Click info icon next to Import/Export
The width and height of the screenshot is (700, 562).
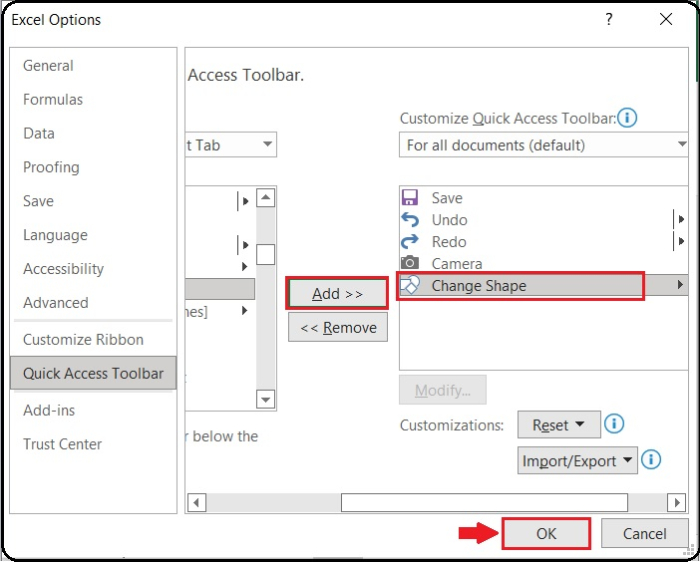point(651,460)
